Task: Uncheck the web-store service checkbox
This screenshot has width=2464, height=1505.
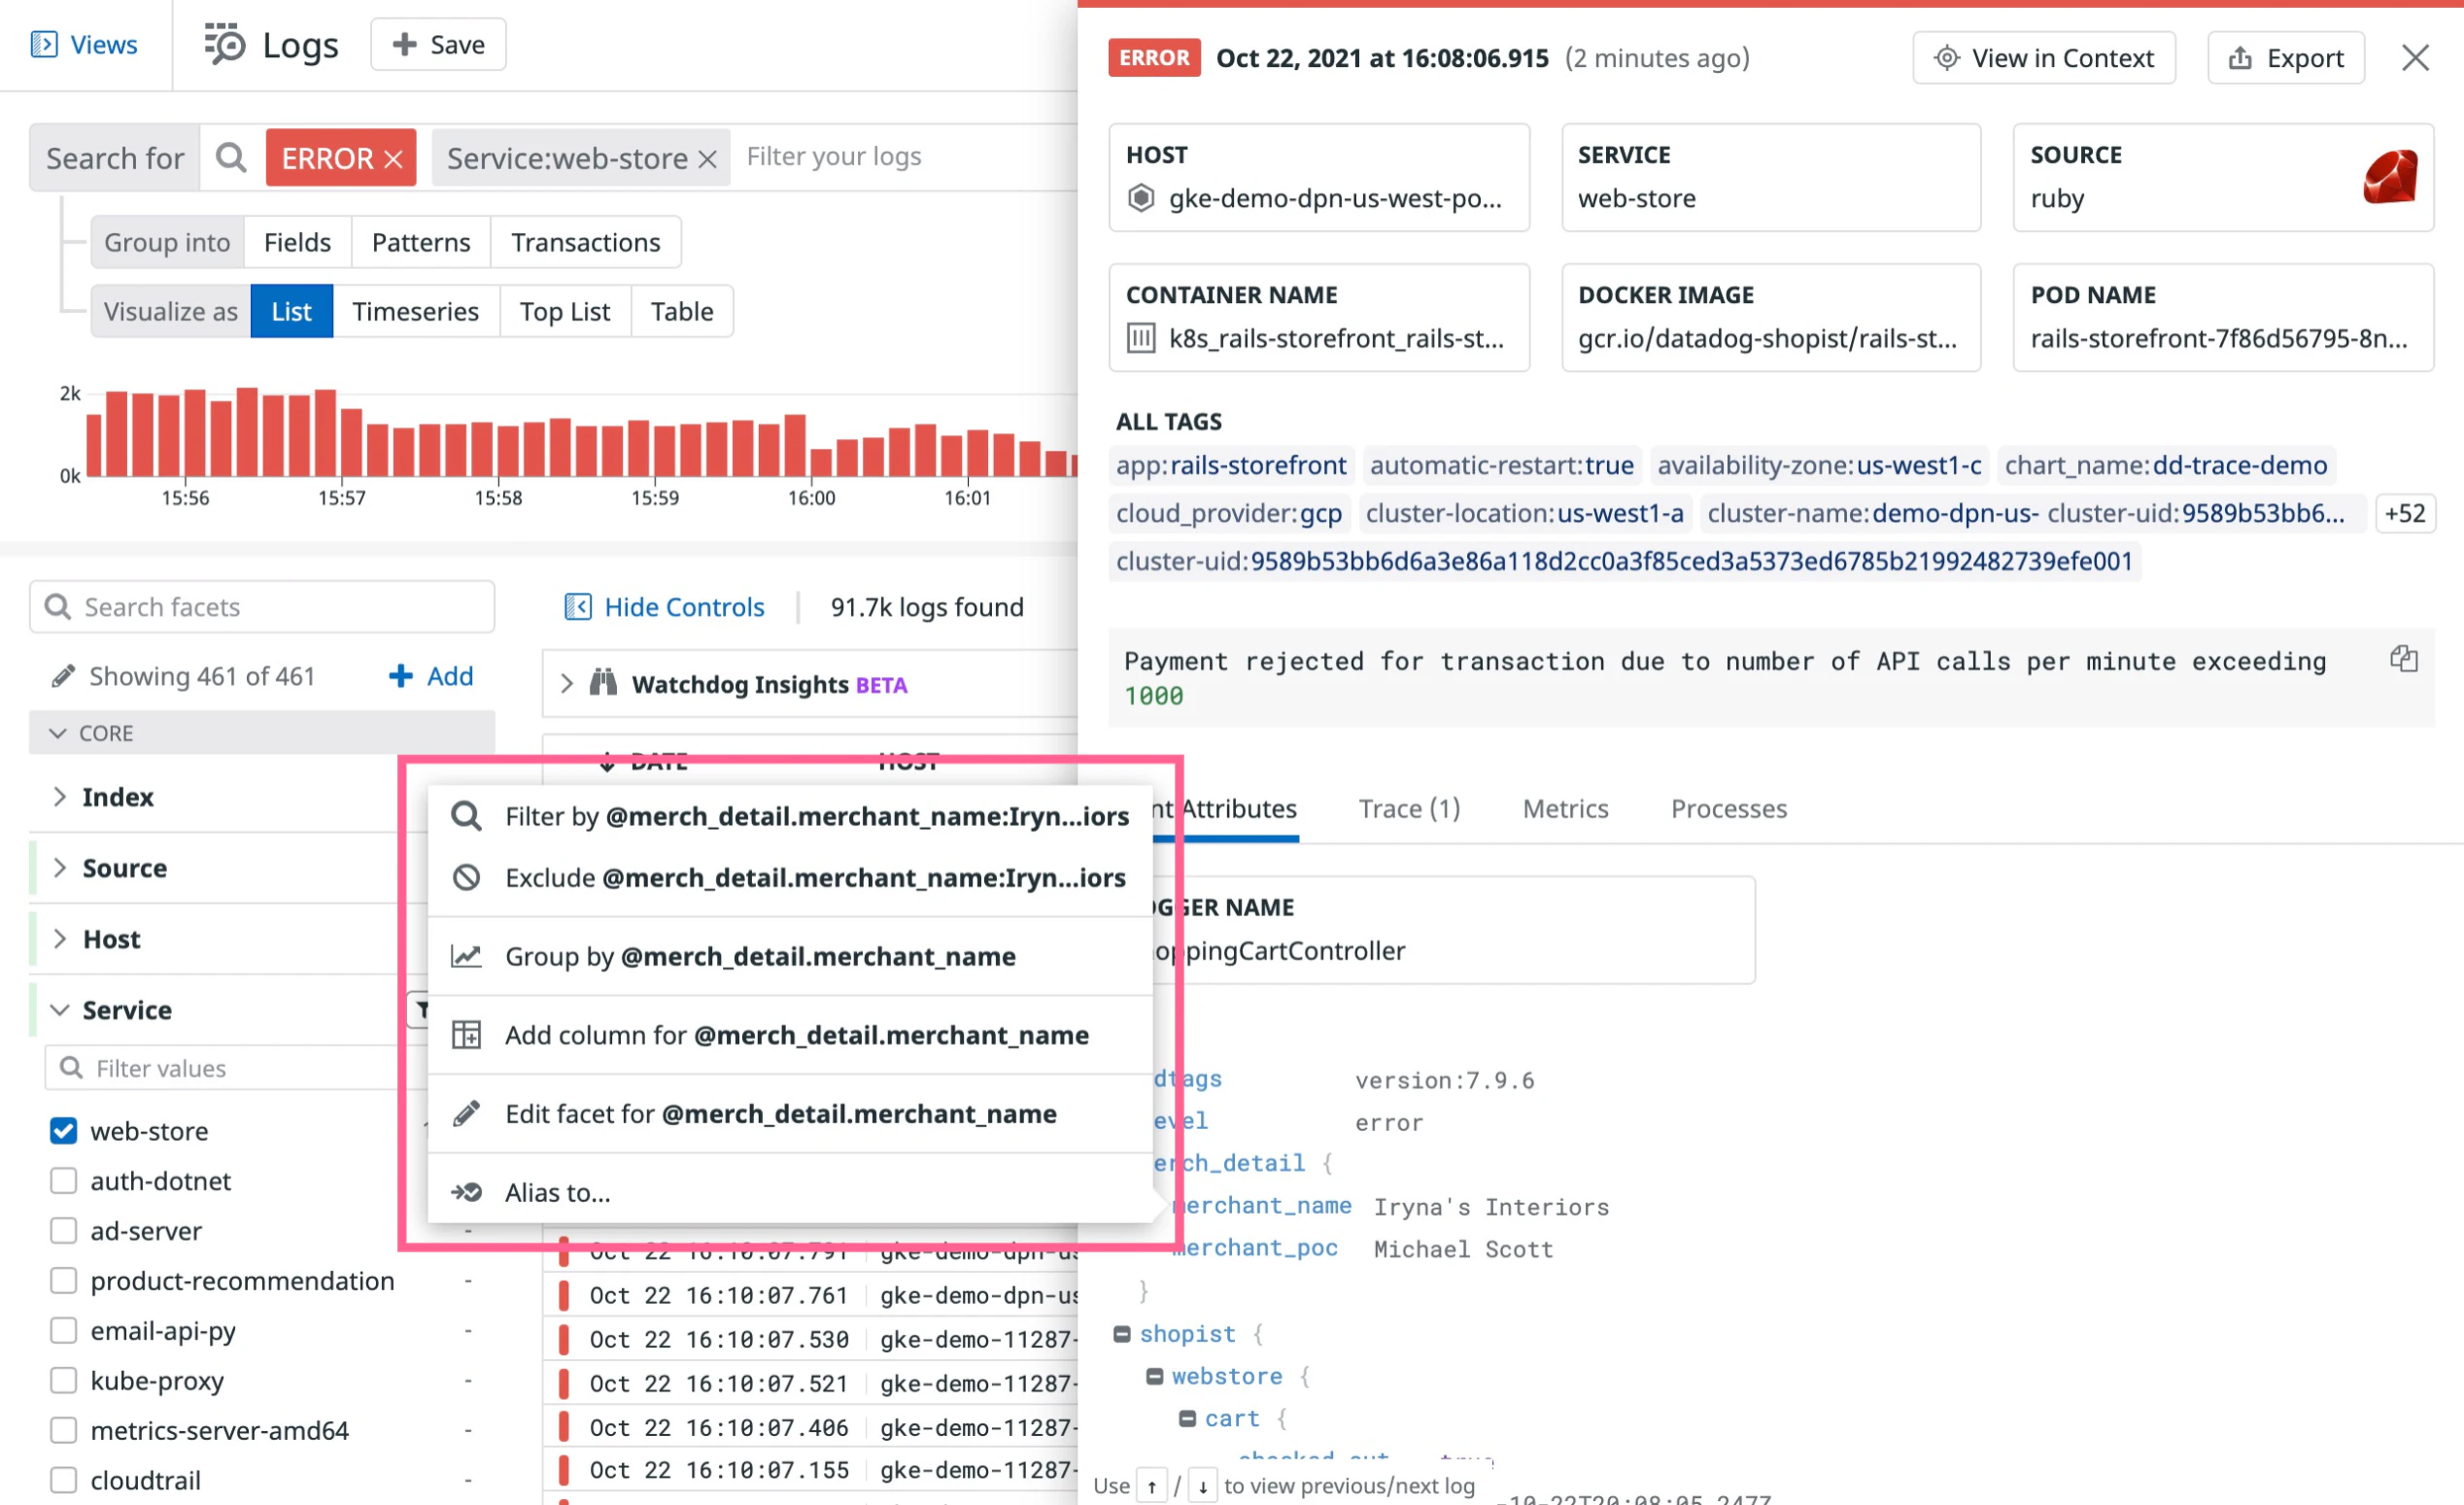Action: (x=64, y=1131)
